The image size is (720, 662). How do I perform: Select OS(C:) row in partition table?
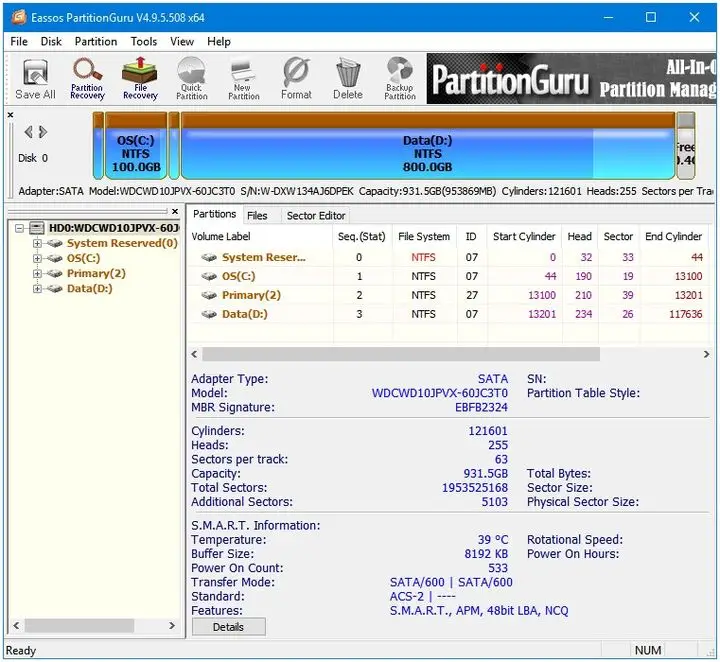448,276
